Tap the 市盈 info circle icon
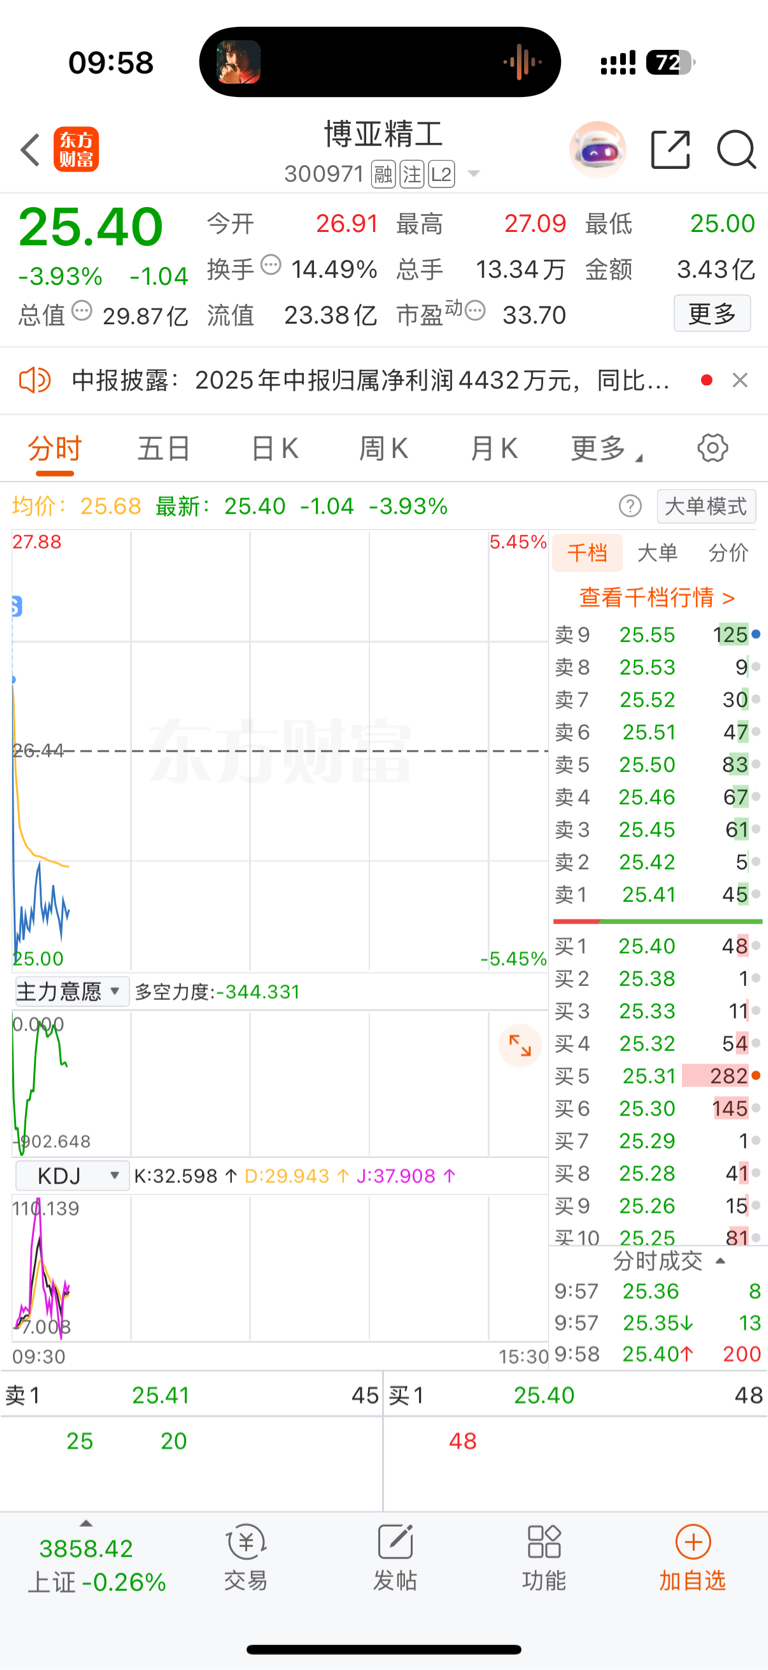This screenshot has width=768, height=1670. [x=476, y=311]
